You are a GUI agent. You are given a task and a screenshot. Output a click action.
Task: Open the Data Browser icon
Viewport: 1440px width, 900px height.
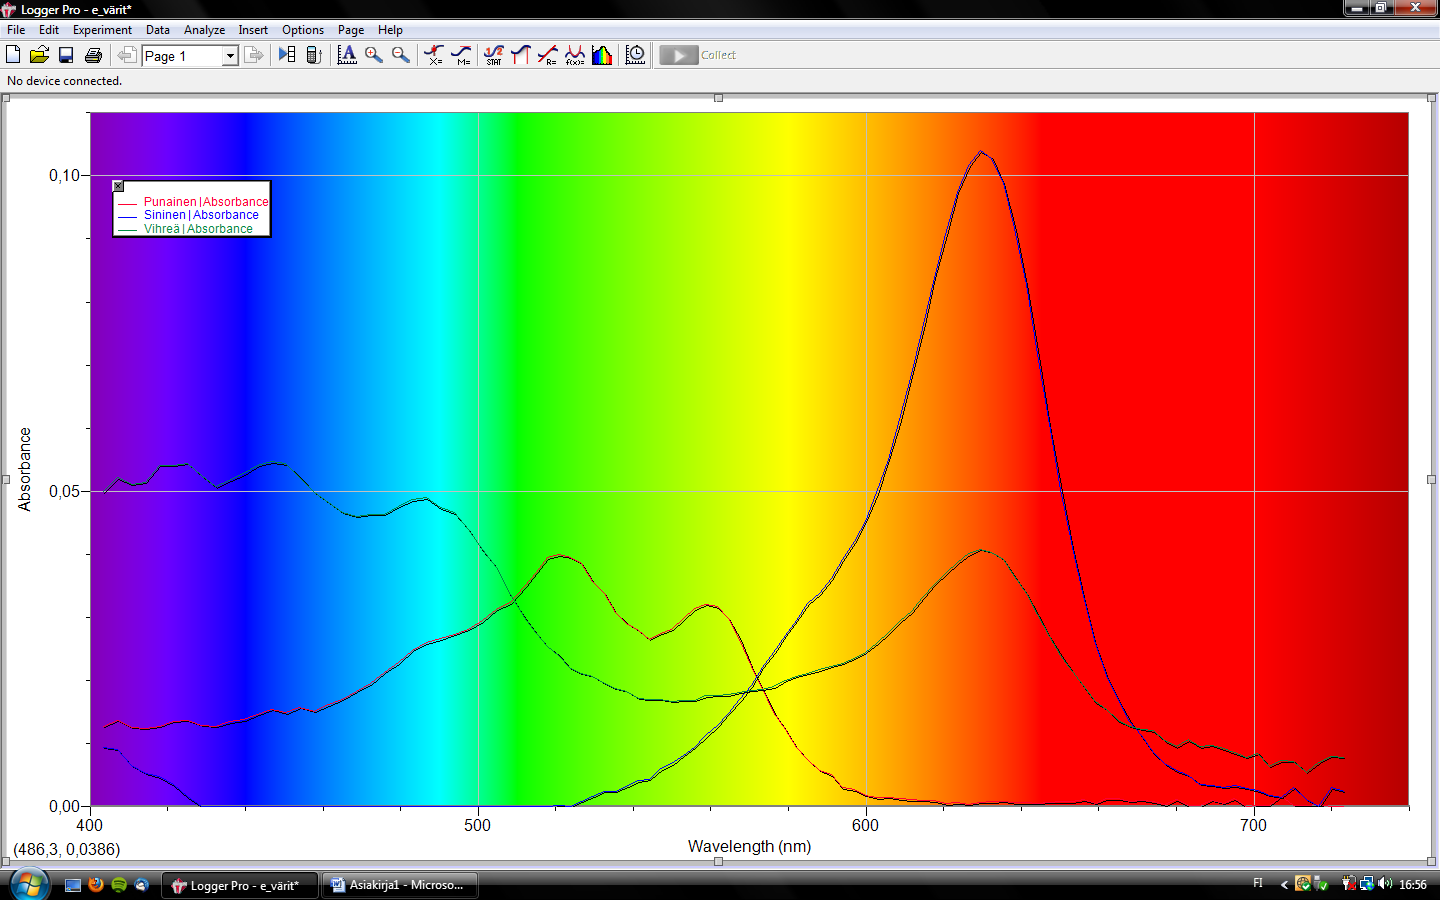point(287,55)
